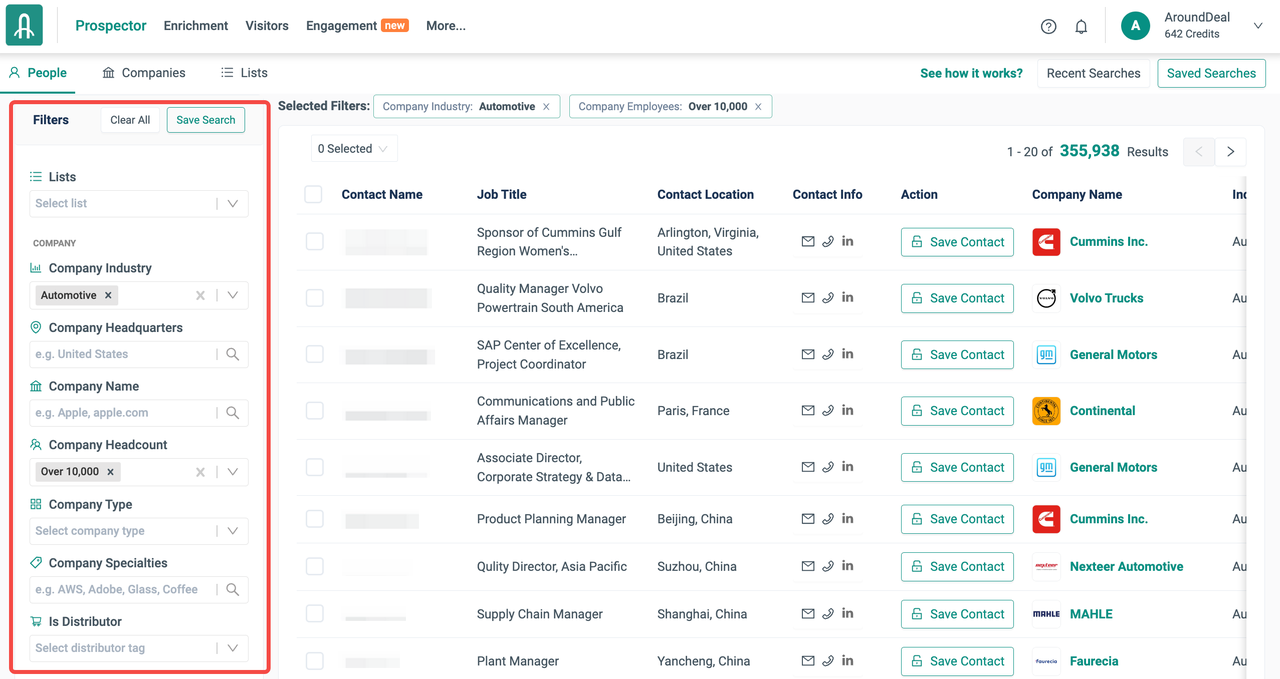
Task: Click the Company Headquarters input field
Action: click(x=122, y=354)
